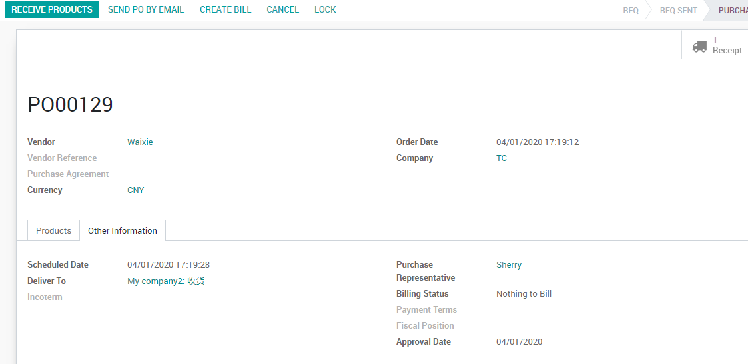Select the Other Information tab
The height and width of the screenshot is (364, 749).
point(123,231)
